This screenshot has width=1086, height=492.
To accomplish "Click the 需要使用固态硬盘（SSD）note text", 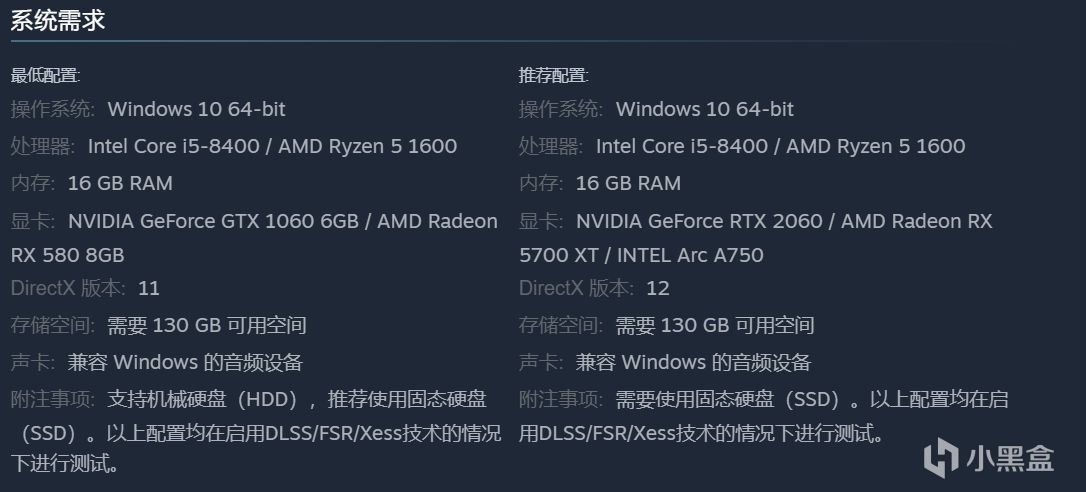I will [x=733, y=399].
